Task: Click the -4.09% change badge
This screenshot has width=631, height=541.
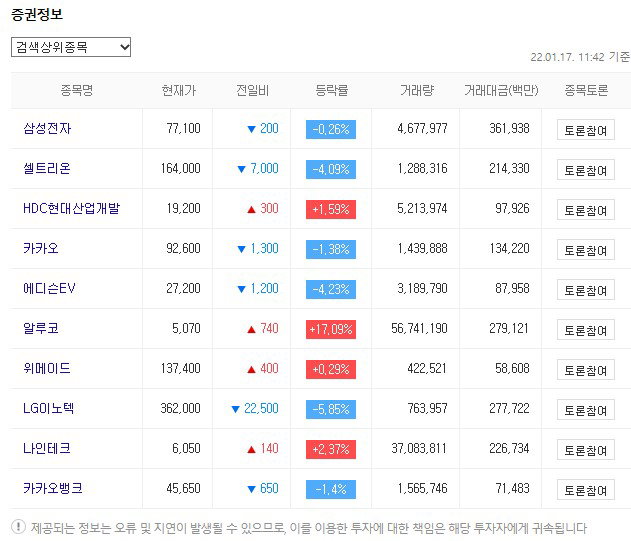Action: (331, 169)
